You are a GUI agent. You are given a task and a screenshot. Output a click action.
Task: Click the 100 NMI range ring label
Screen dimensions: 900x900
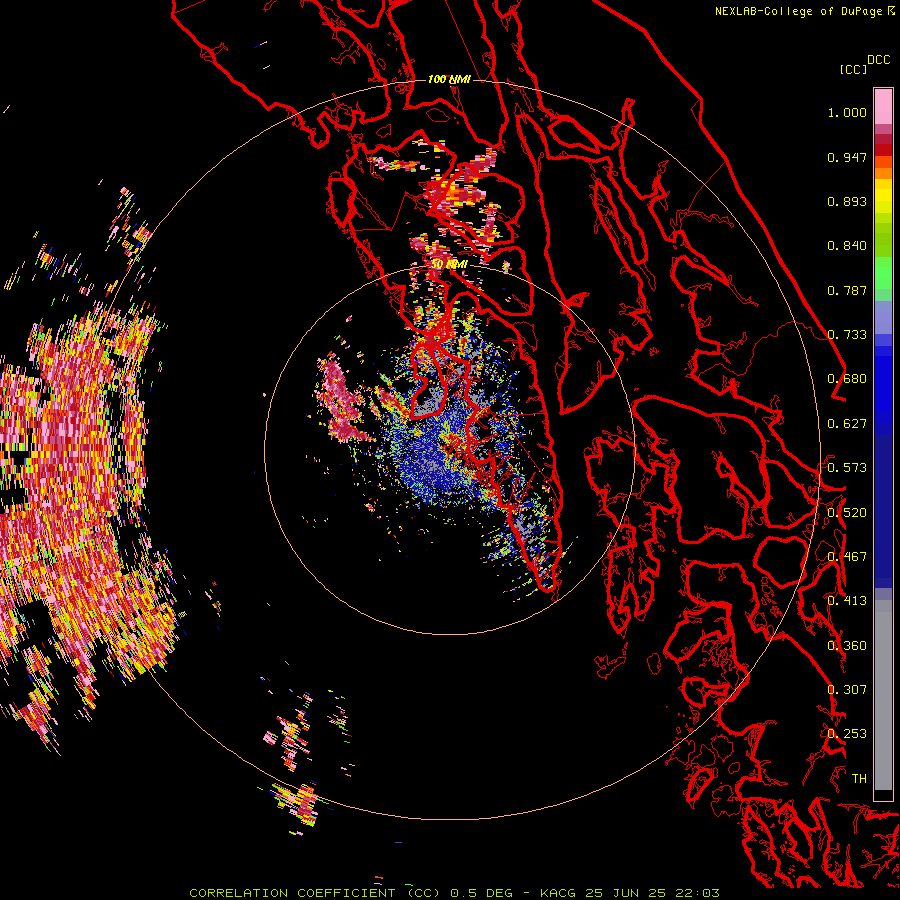[x=449, y=79]
